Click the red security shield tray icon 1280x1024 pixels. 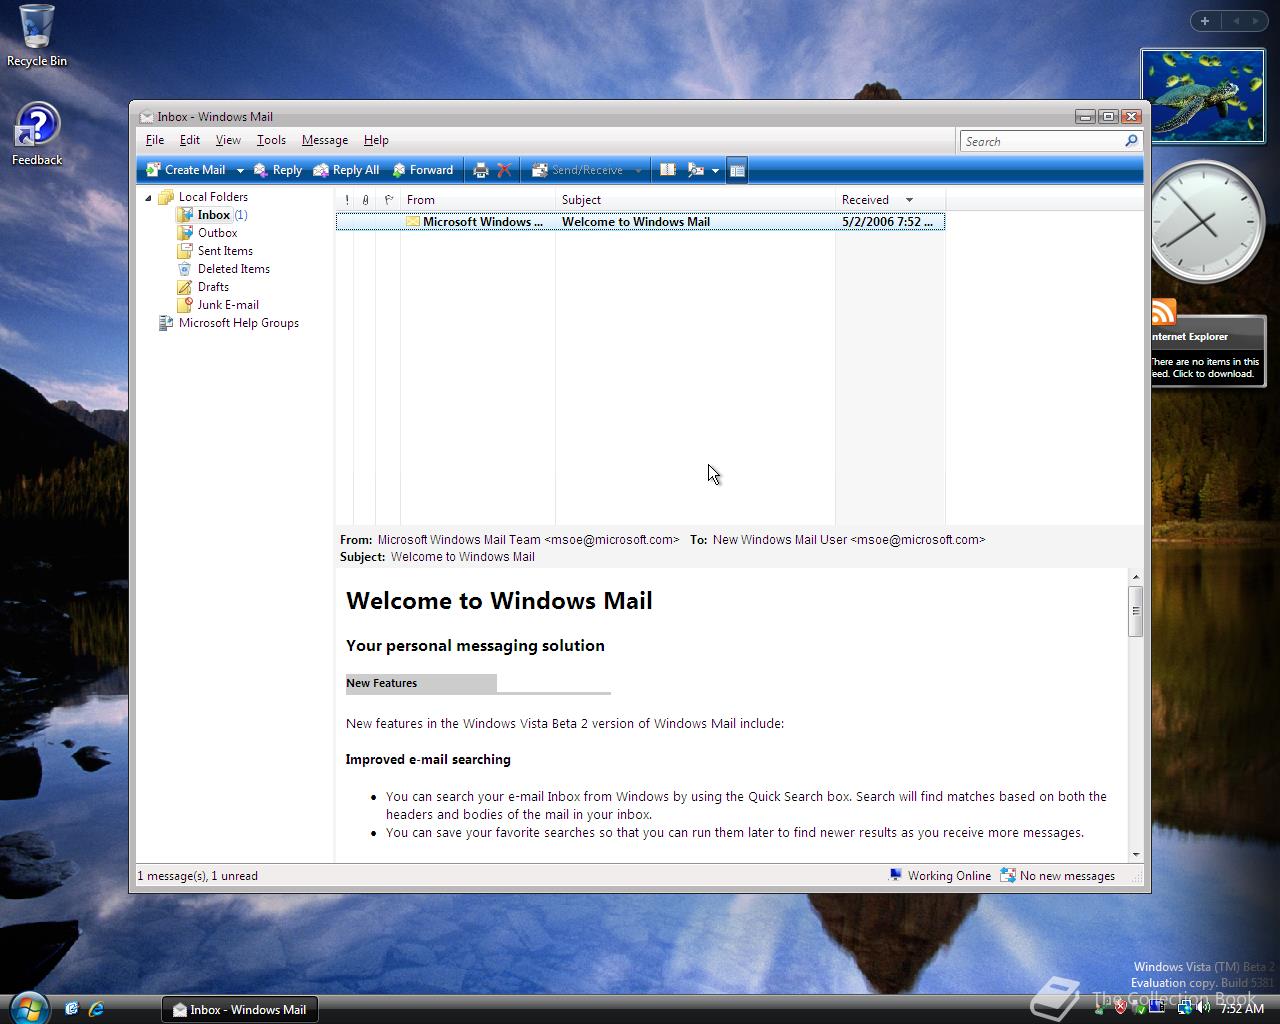[1120, 1008]
